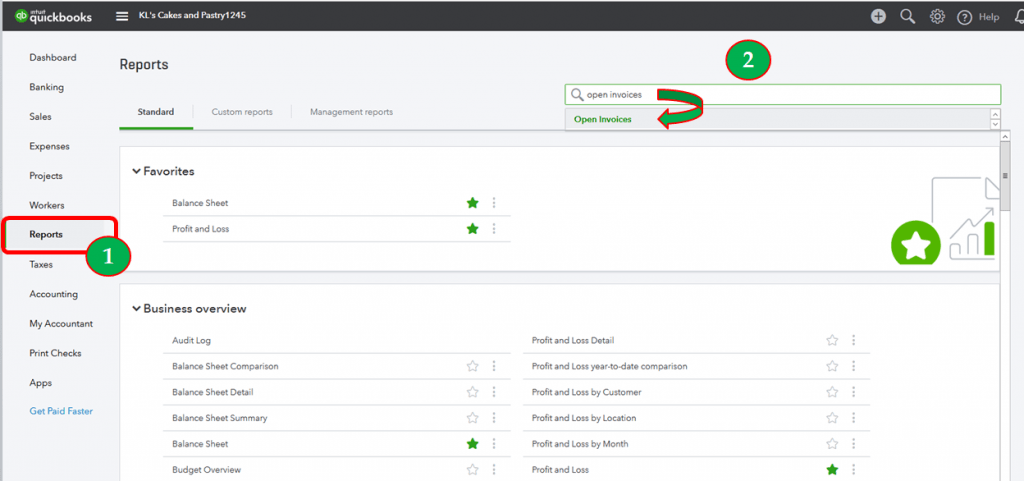
Task: Click the Get Paid Faster link
Action: (61, 412)
